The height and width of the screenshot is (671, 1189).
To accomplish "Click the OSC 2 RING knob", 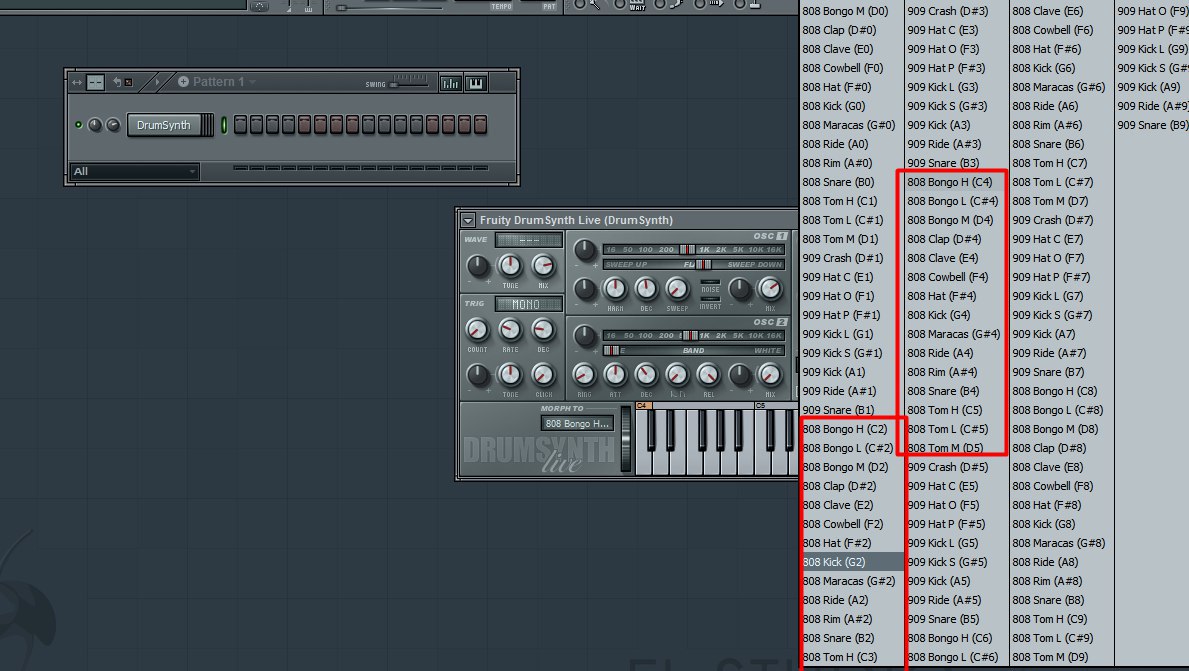I will [x=584, y=375].
